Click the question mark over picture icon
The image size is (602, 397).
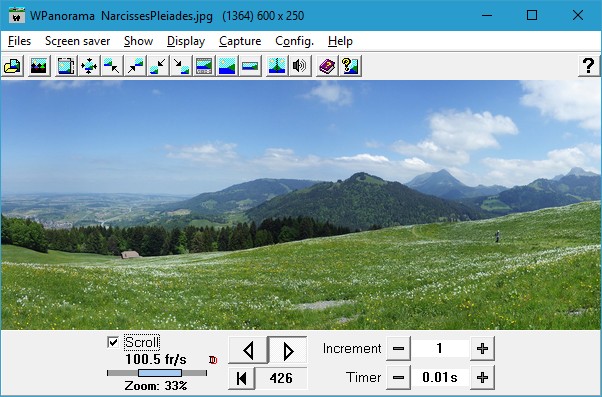coord(350,66)
